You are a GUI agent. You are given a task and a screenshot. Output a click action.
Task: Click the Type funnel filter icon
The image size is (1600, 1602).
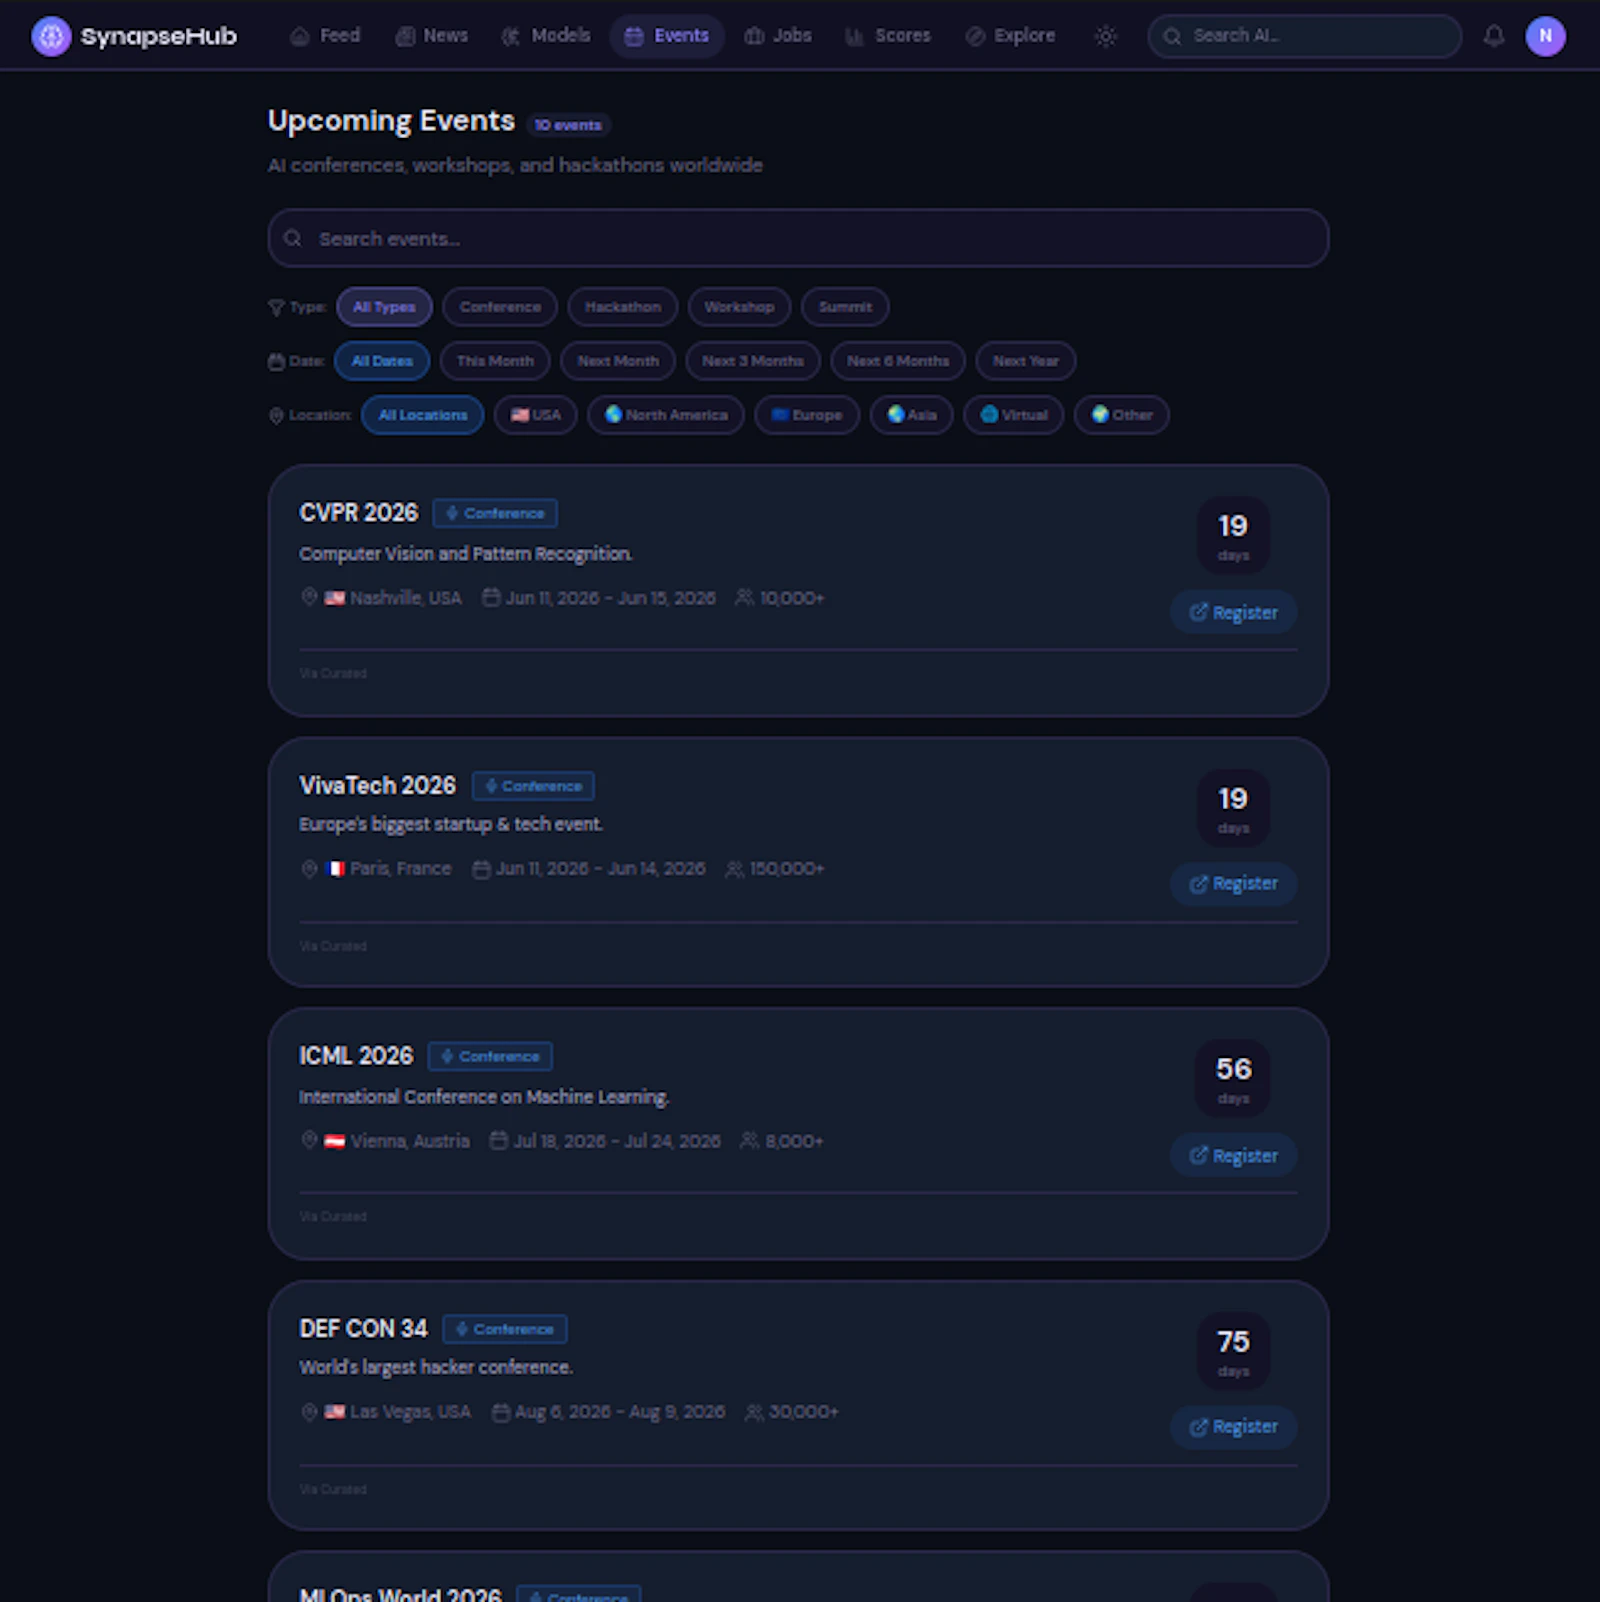(276, 307)
